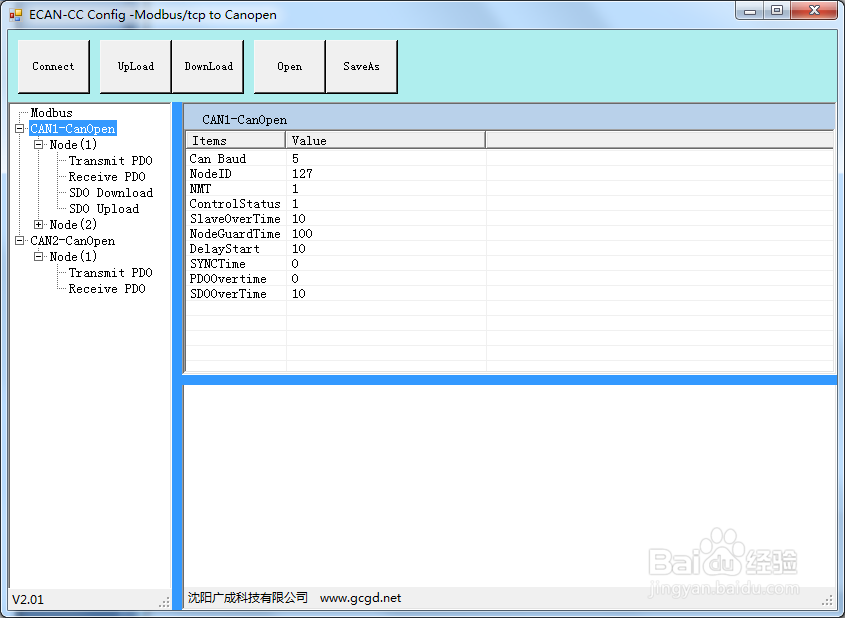Select the CAN1-CanOpen tree node
This screenshot has width=845, height=618.
[x=73, y=129]
